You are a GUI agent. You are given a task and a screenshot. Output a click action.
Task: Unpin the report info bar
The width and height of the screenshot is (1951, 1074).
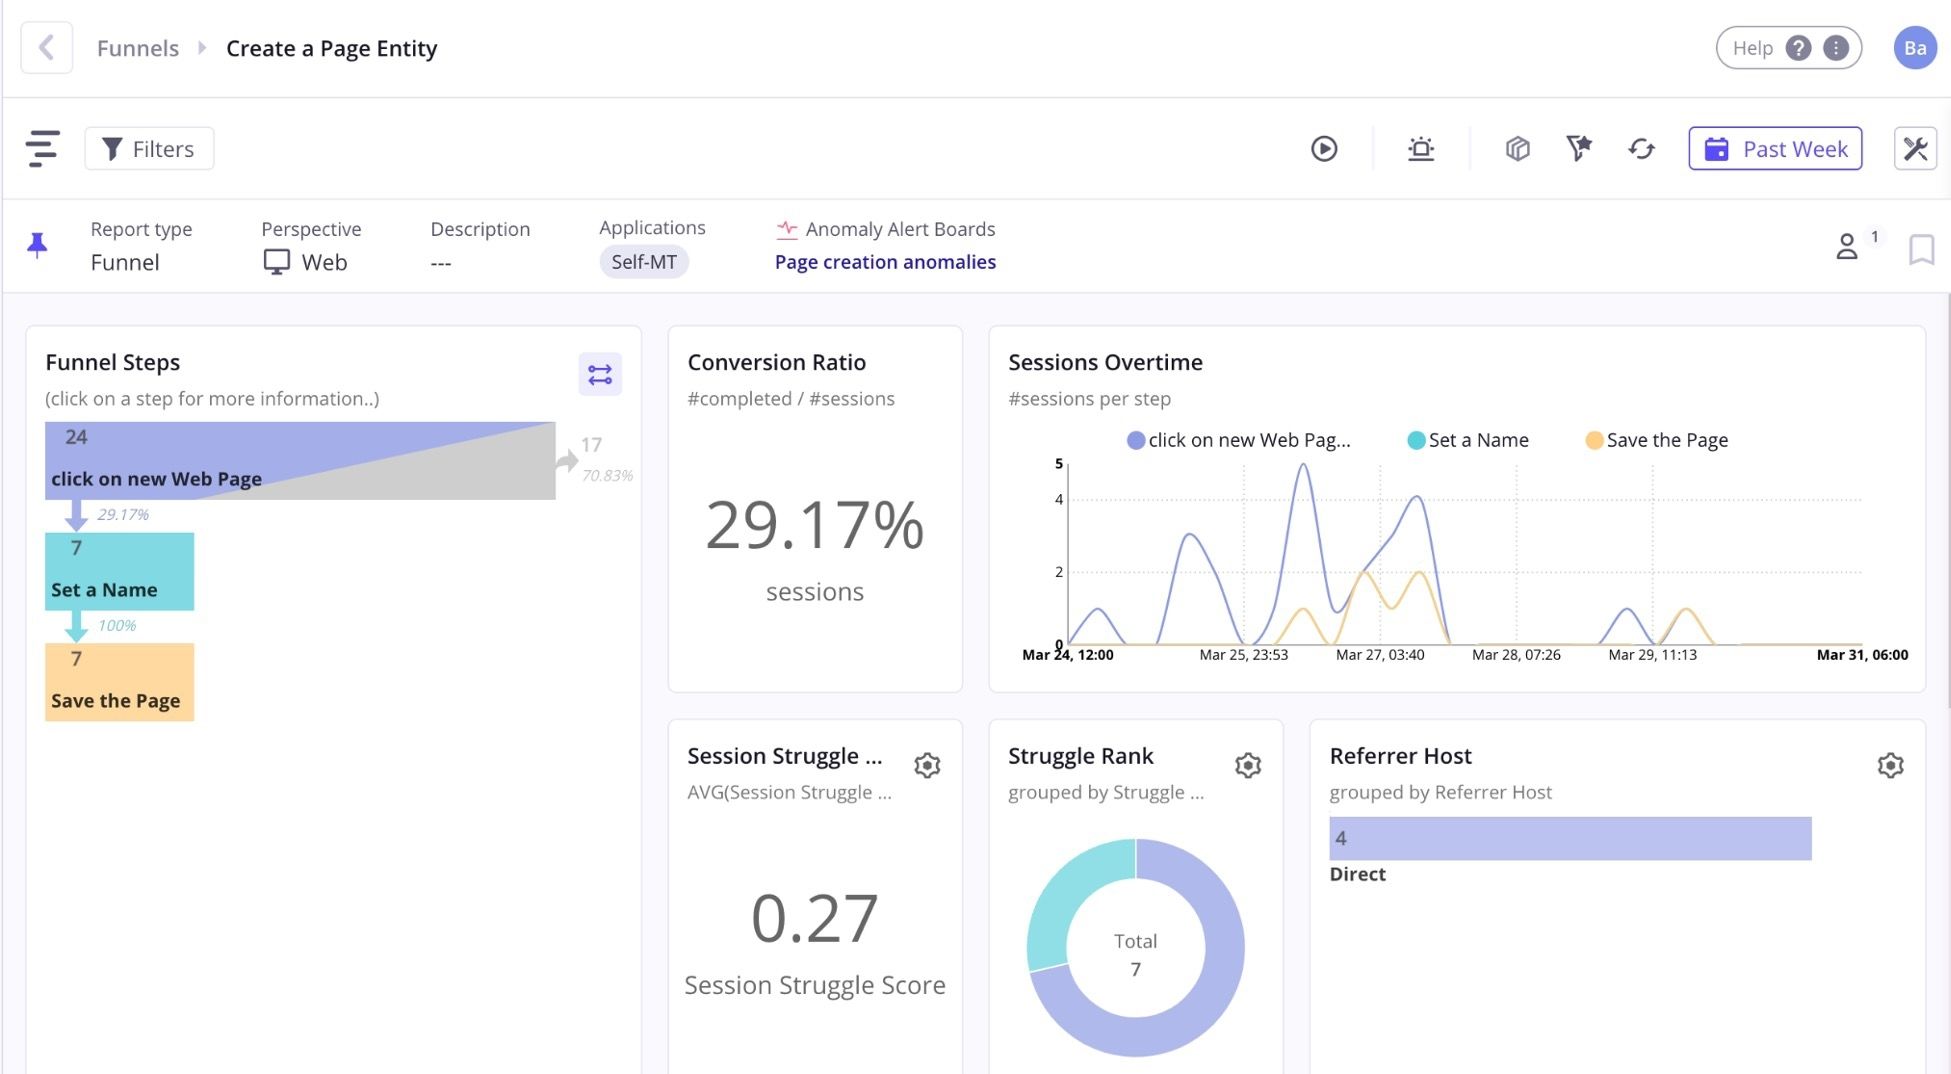[x=38, y=245]
